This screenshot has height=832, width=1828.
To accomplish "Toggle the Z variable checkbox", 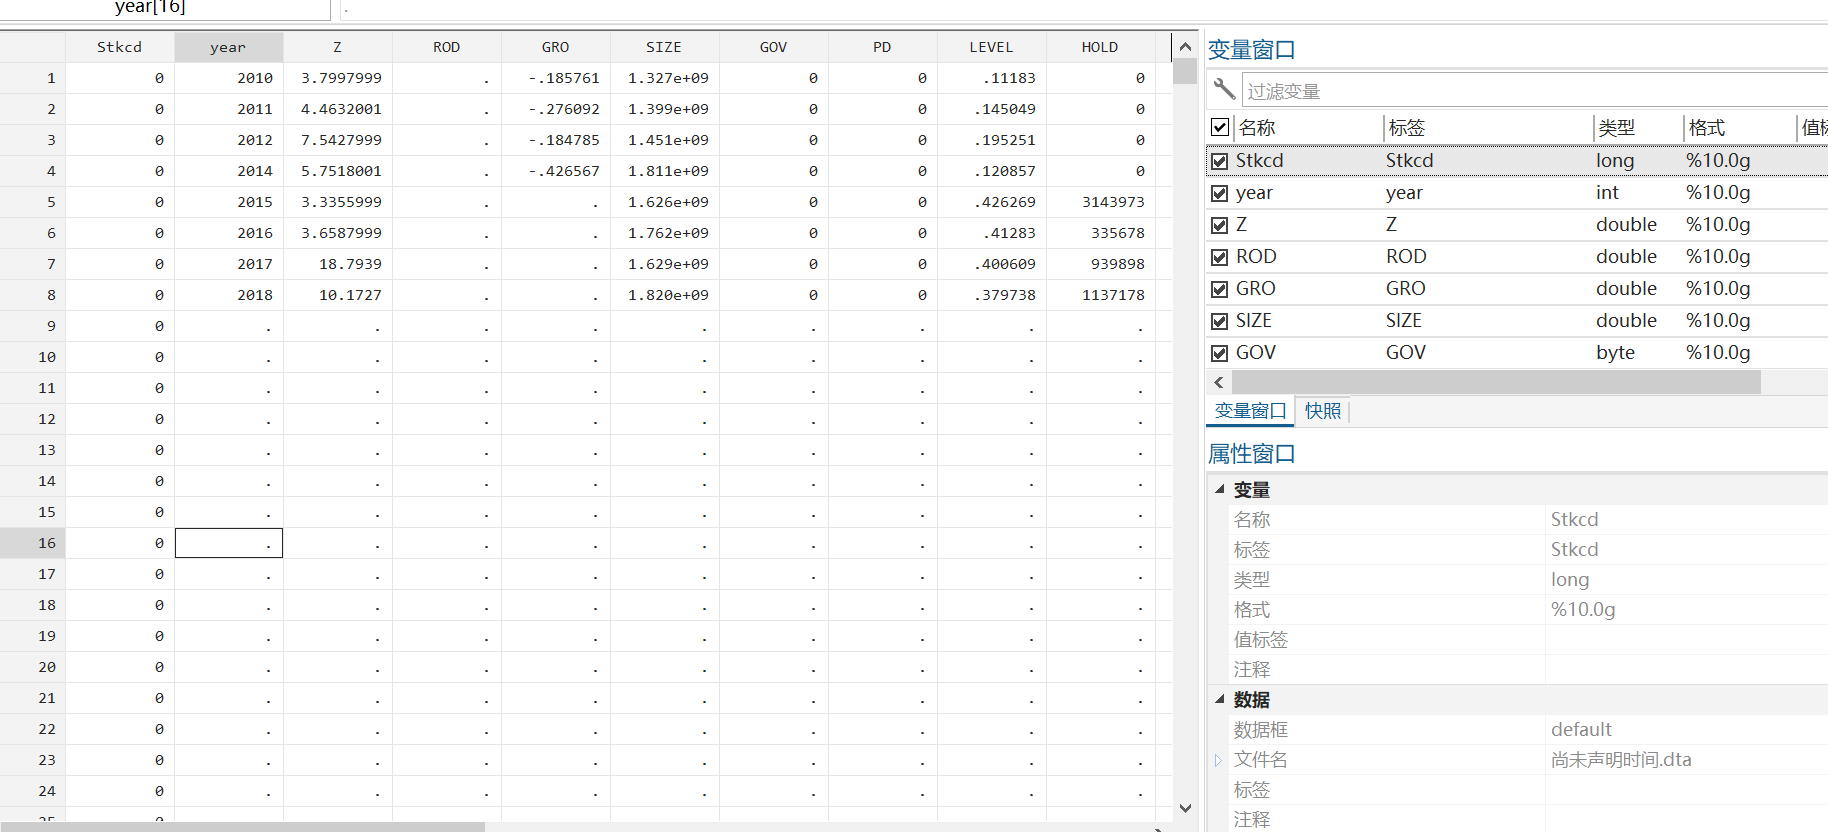I will coord(1219,225).
